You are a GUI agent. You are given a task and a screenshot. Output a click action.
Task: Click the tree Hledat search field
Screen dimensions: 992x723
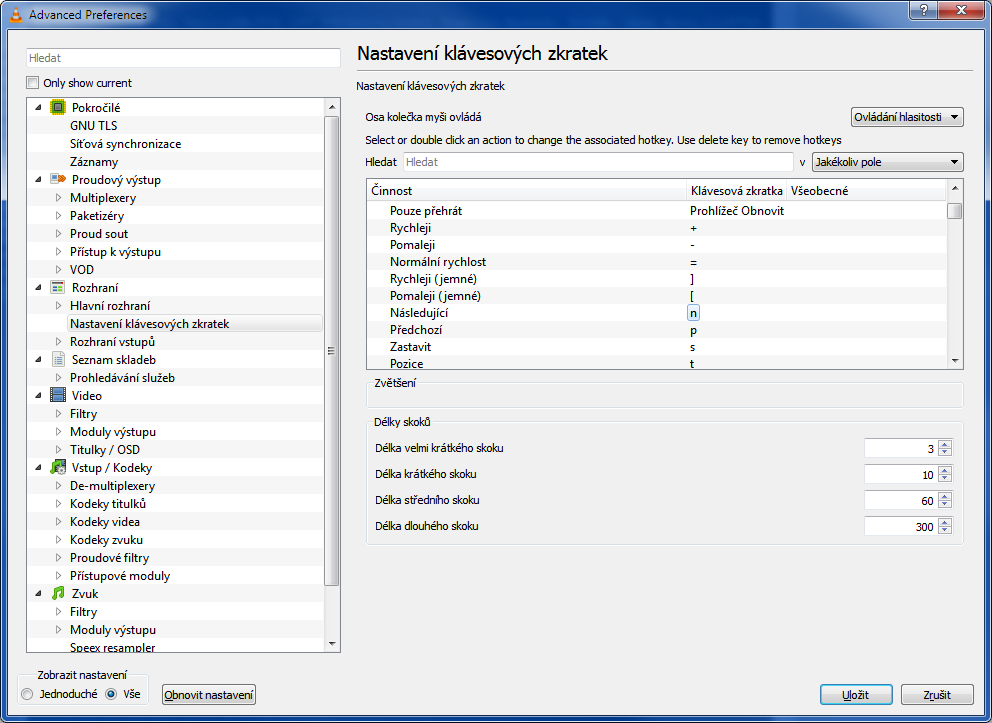click(183, 58)
